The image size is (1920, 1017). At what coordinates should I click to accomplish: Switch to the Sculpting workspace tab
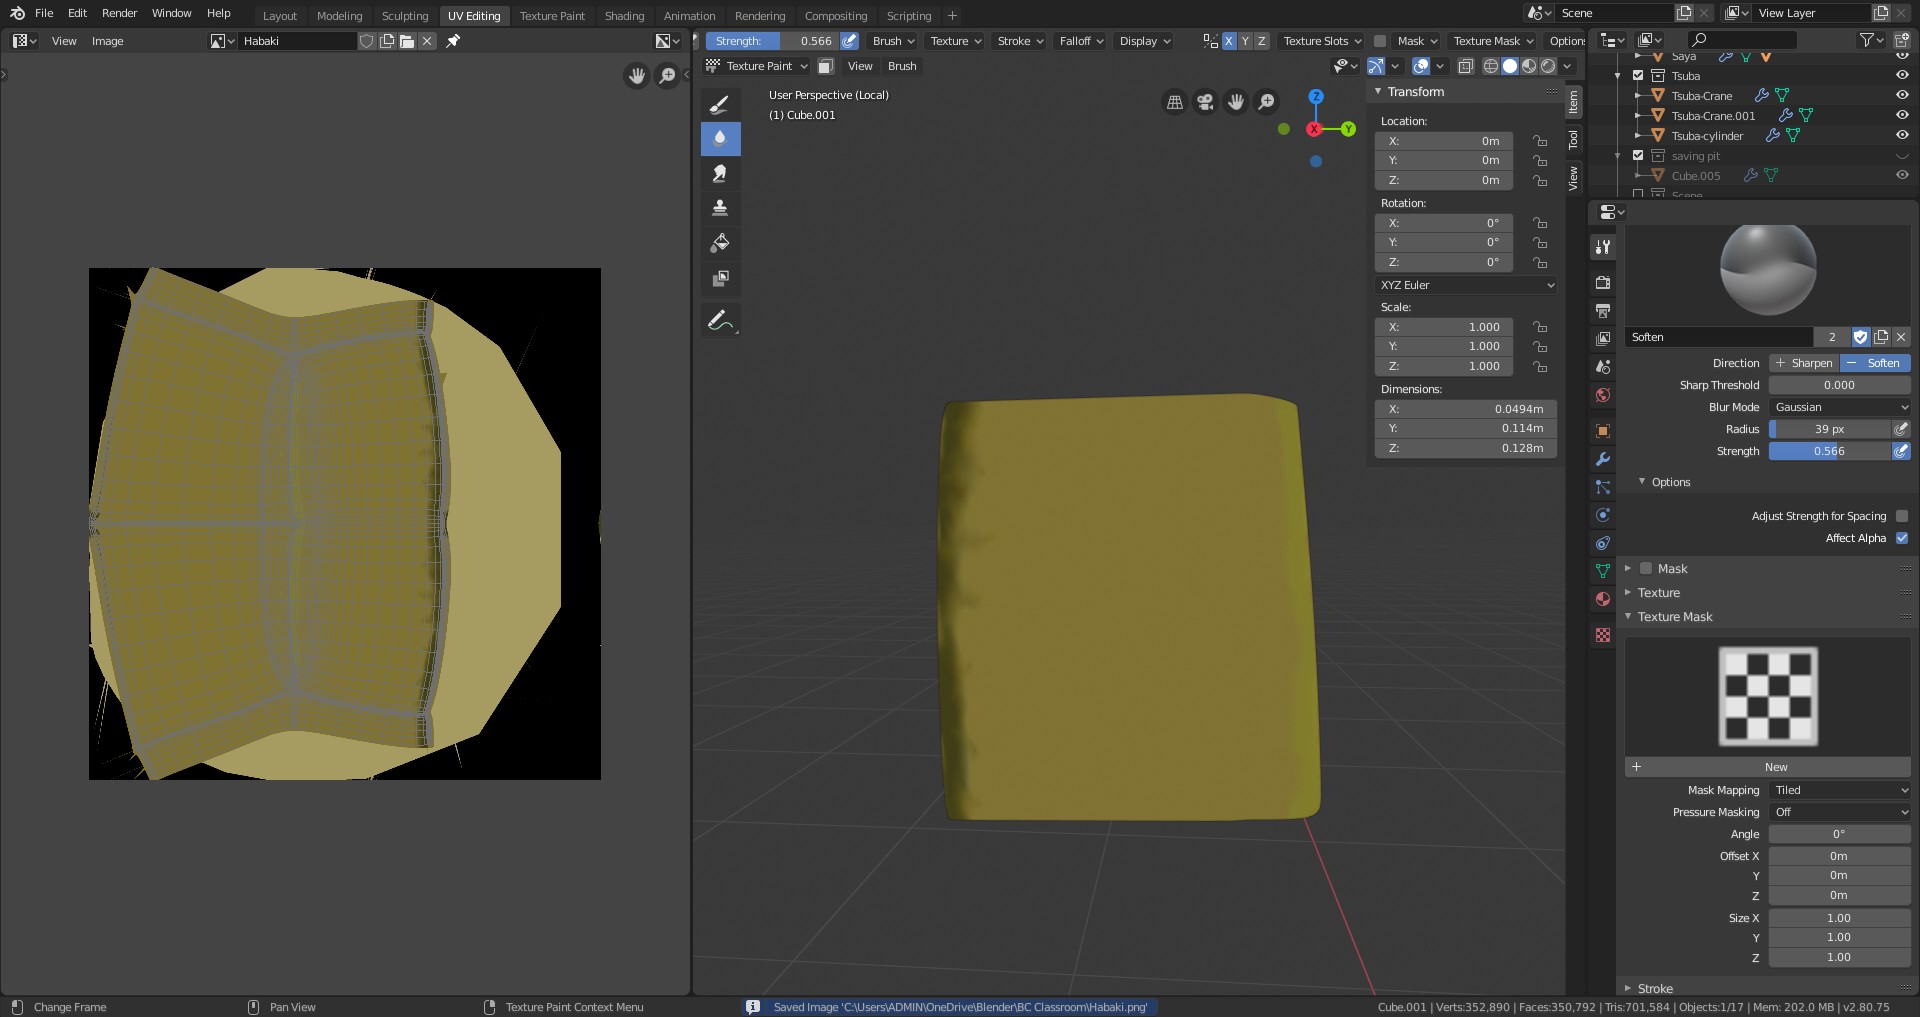(x=405, y=15)
